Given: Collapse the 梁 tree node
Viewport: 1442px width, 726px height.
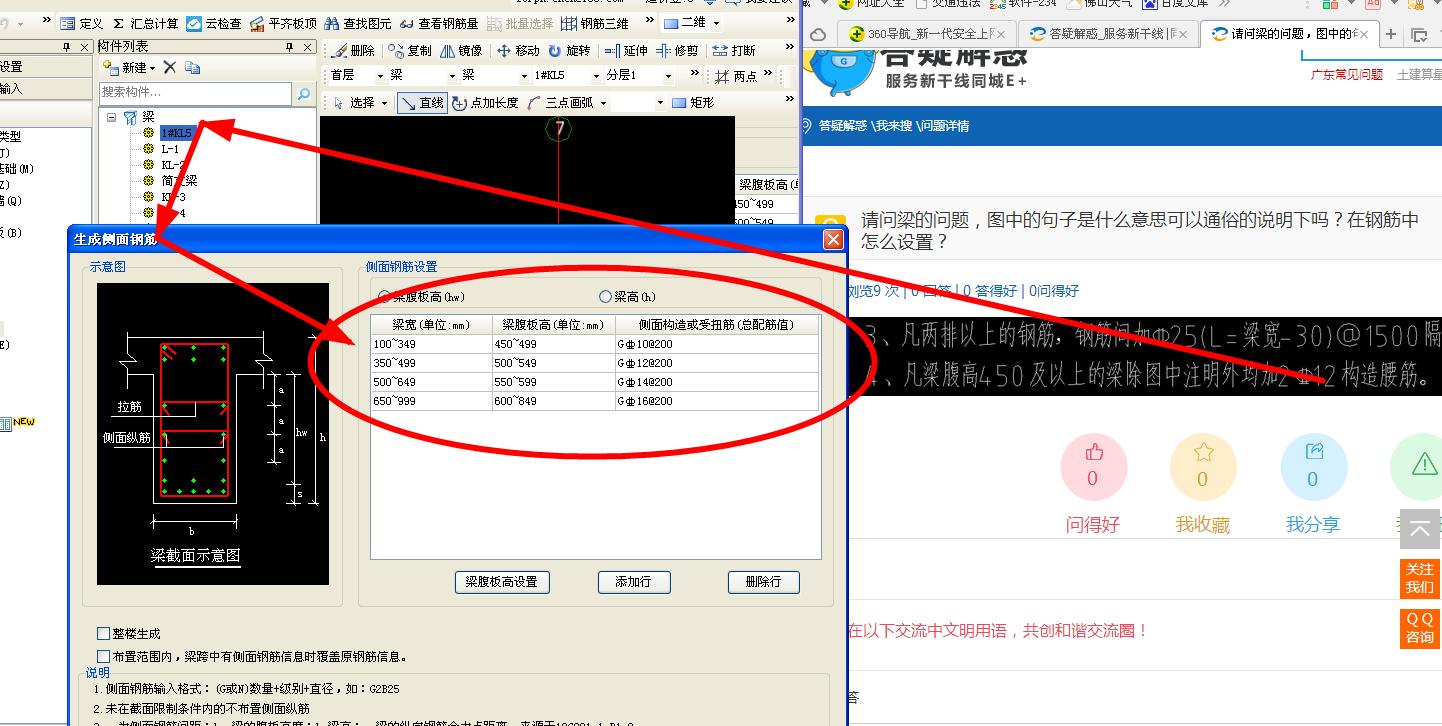Looking at the screenshot, I should coord(112,117).
